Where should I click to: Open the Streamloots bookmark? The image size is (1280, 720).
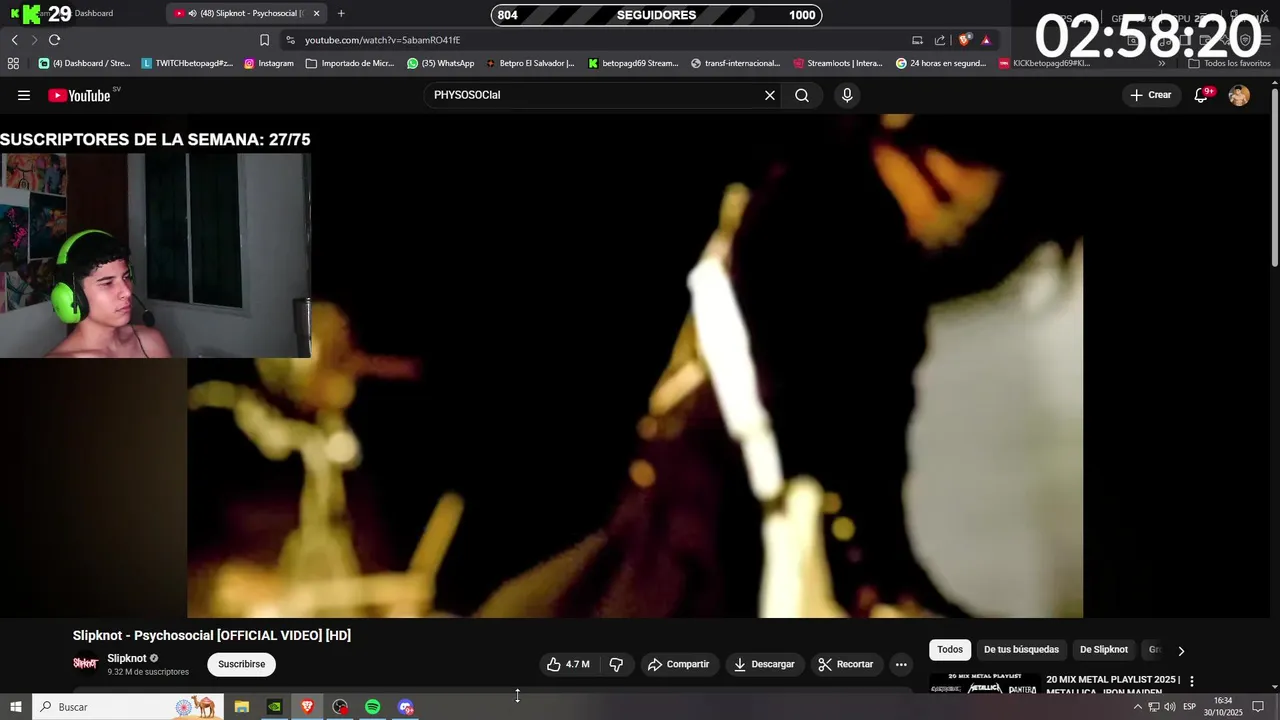point(838,63)
